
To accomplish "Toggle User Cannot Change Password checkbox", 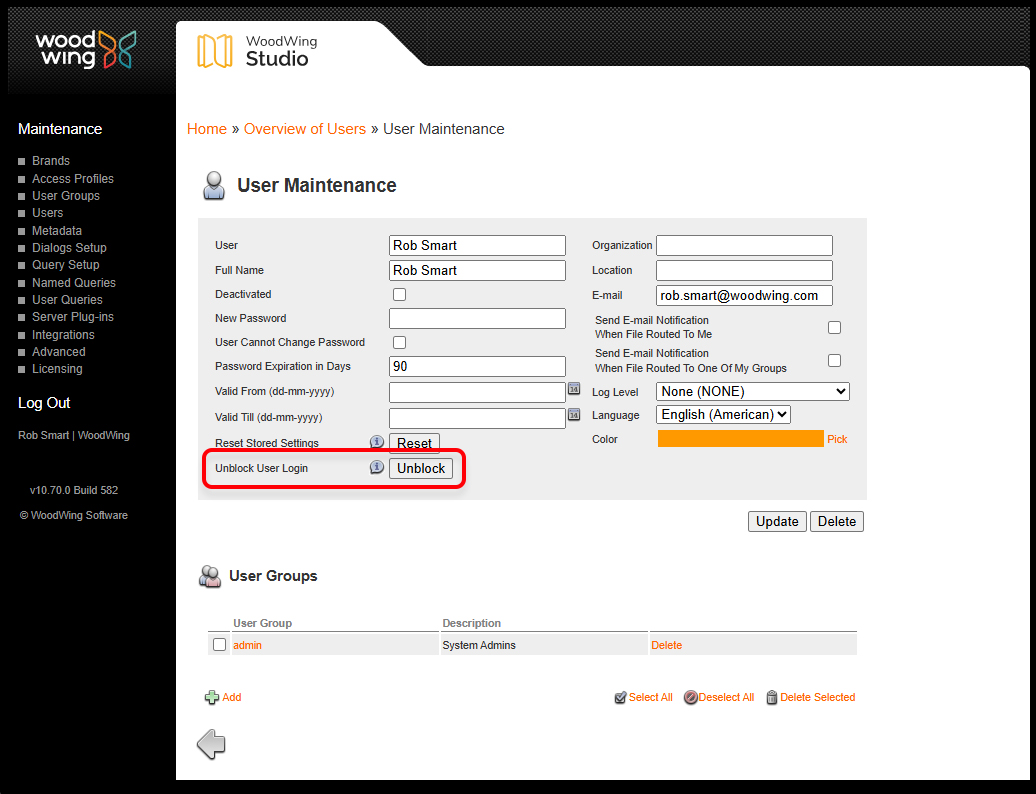I will (399, 342).
